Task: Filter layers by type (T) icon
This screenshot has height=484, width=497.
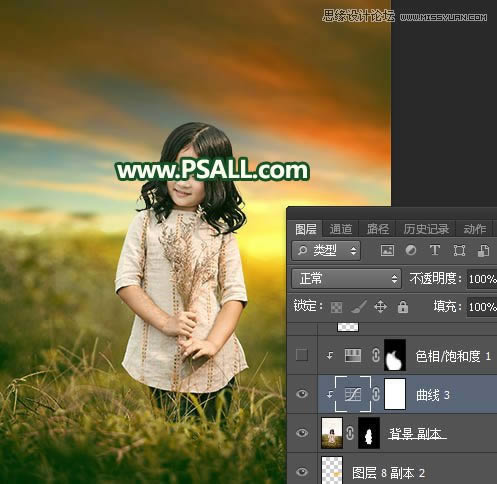Action: point(435,250)
